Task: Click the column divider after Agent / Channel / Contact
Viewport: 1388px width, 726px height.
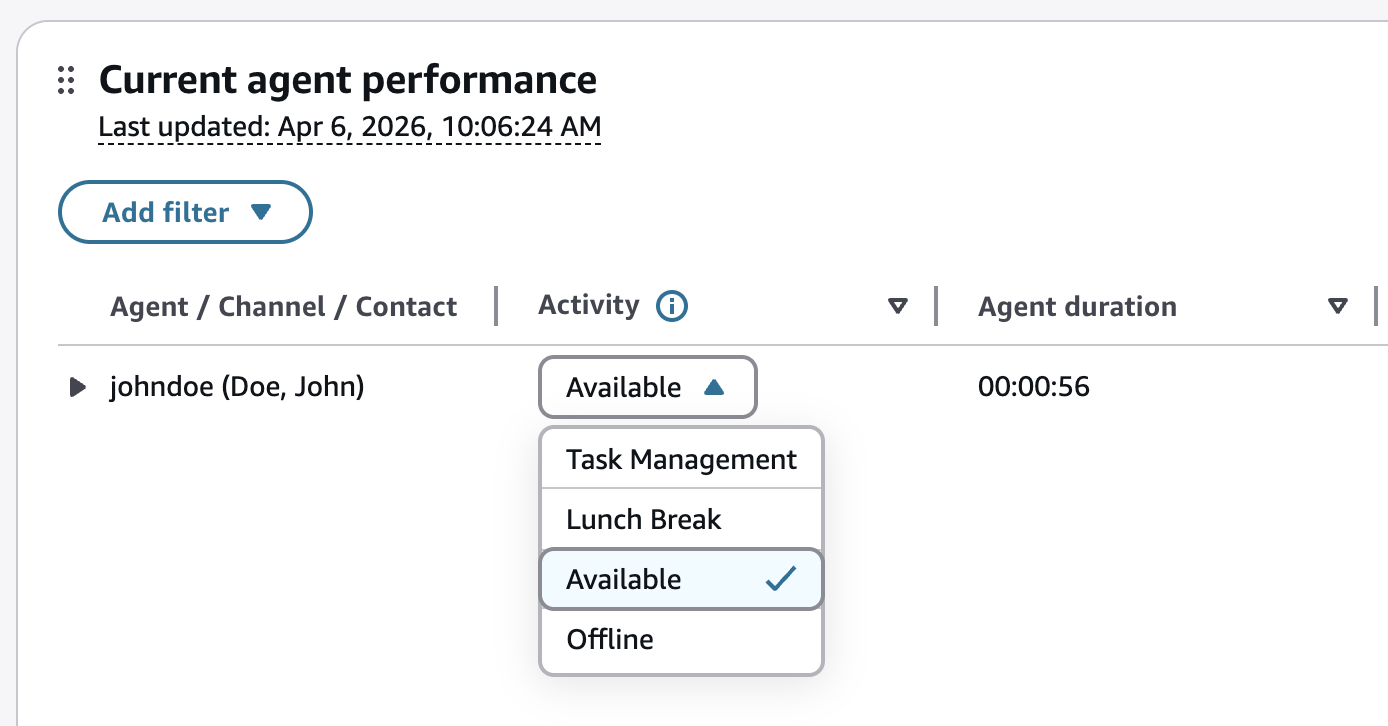Action: coord(496,306)
